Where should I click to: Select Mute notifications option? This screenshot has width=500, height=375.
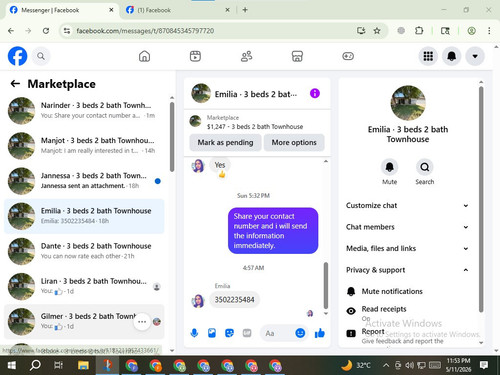coord(407,291)
